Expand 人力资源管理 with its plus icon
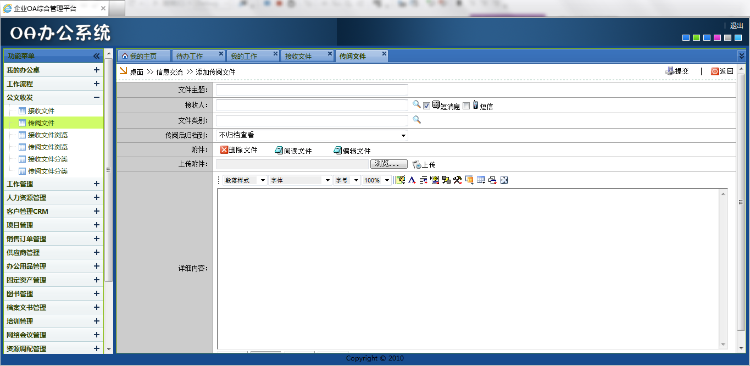This screenshot has height=366, width=750. point(96,198)
